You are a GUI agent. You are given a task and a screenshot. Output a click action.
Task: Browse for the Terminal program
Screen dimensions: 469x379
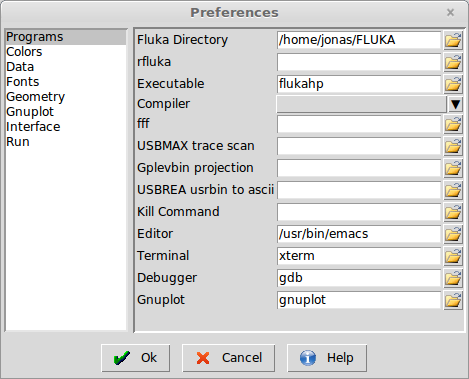click(453, 256)
